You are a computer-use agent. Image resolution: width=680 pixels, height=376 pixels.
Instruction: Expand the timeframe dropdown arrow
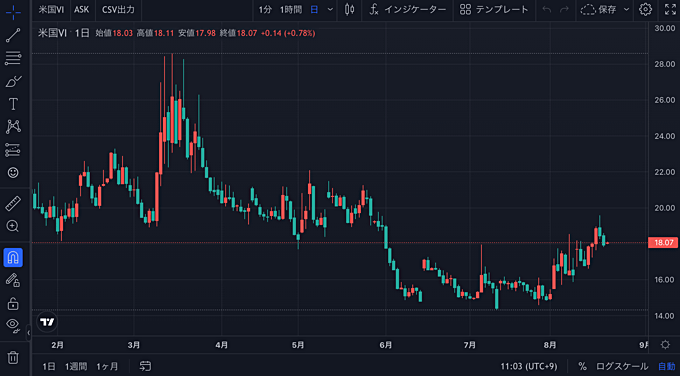coord(330,10)
